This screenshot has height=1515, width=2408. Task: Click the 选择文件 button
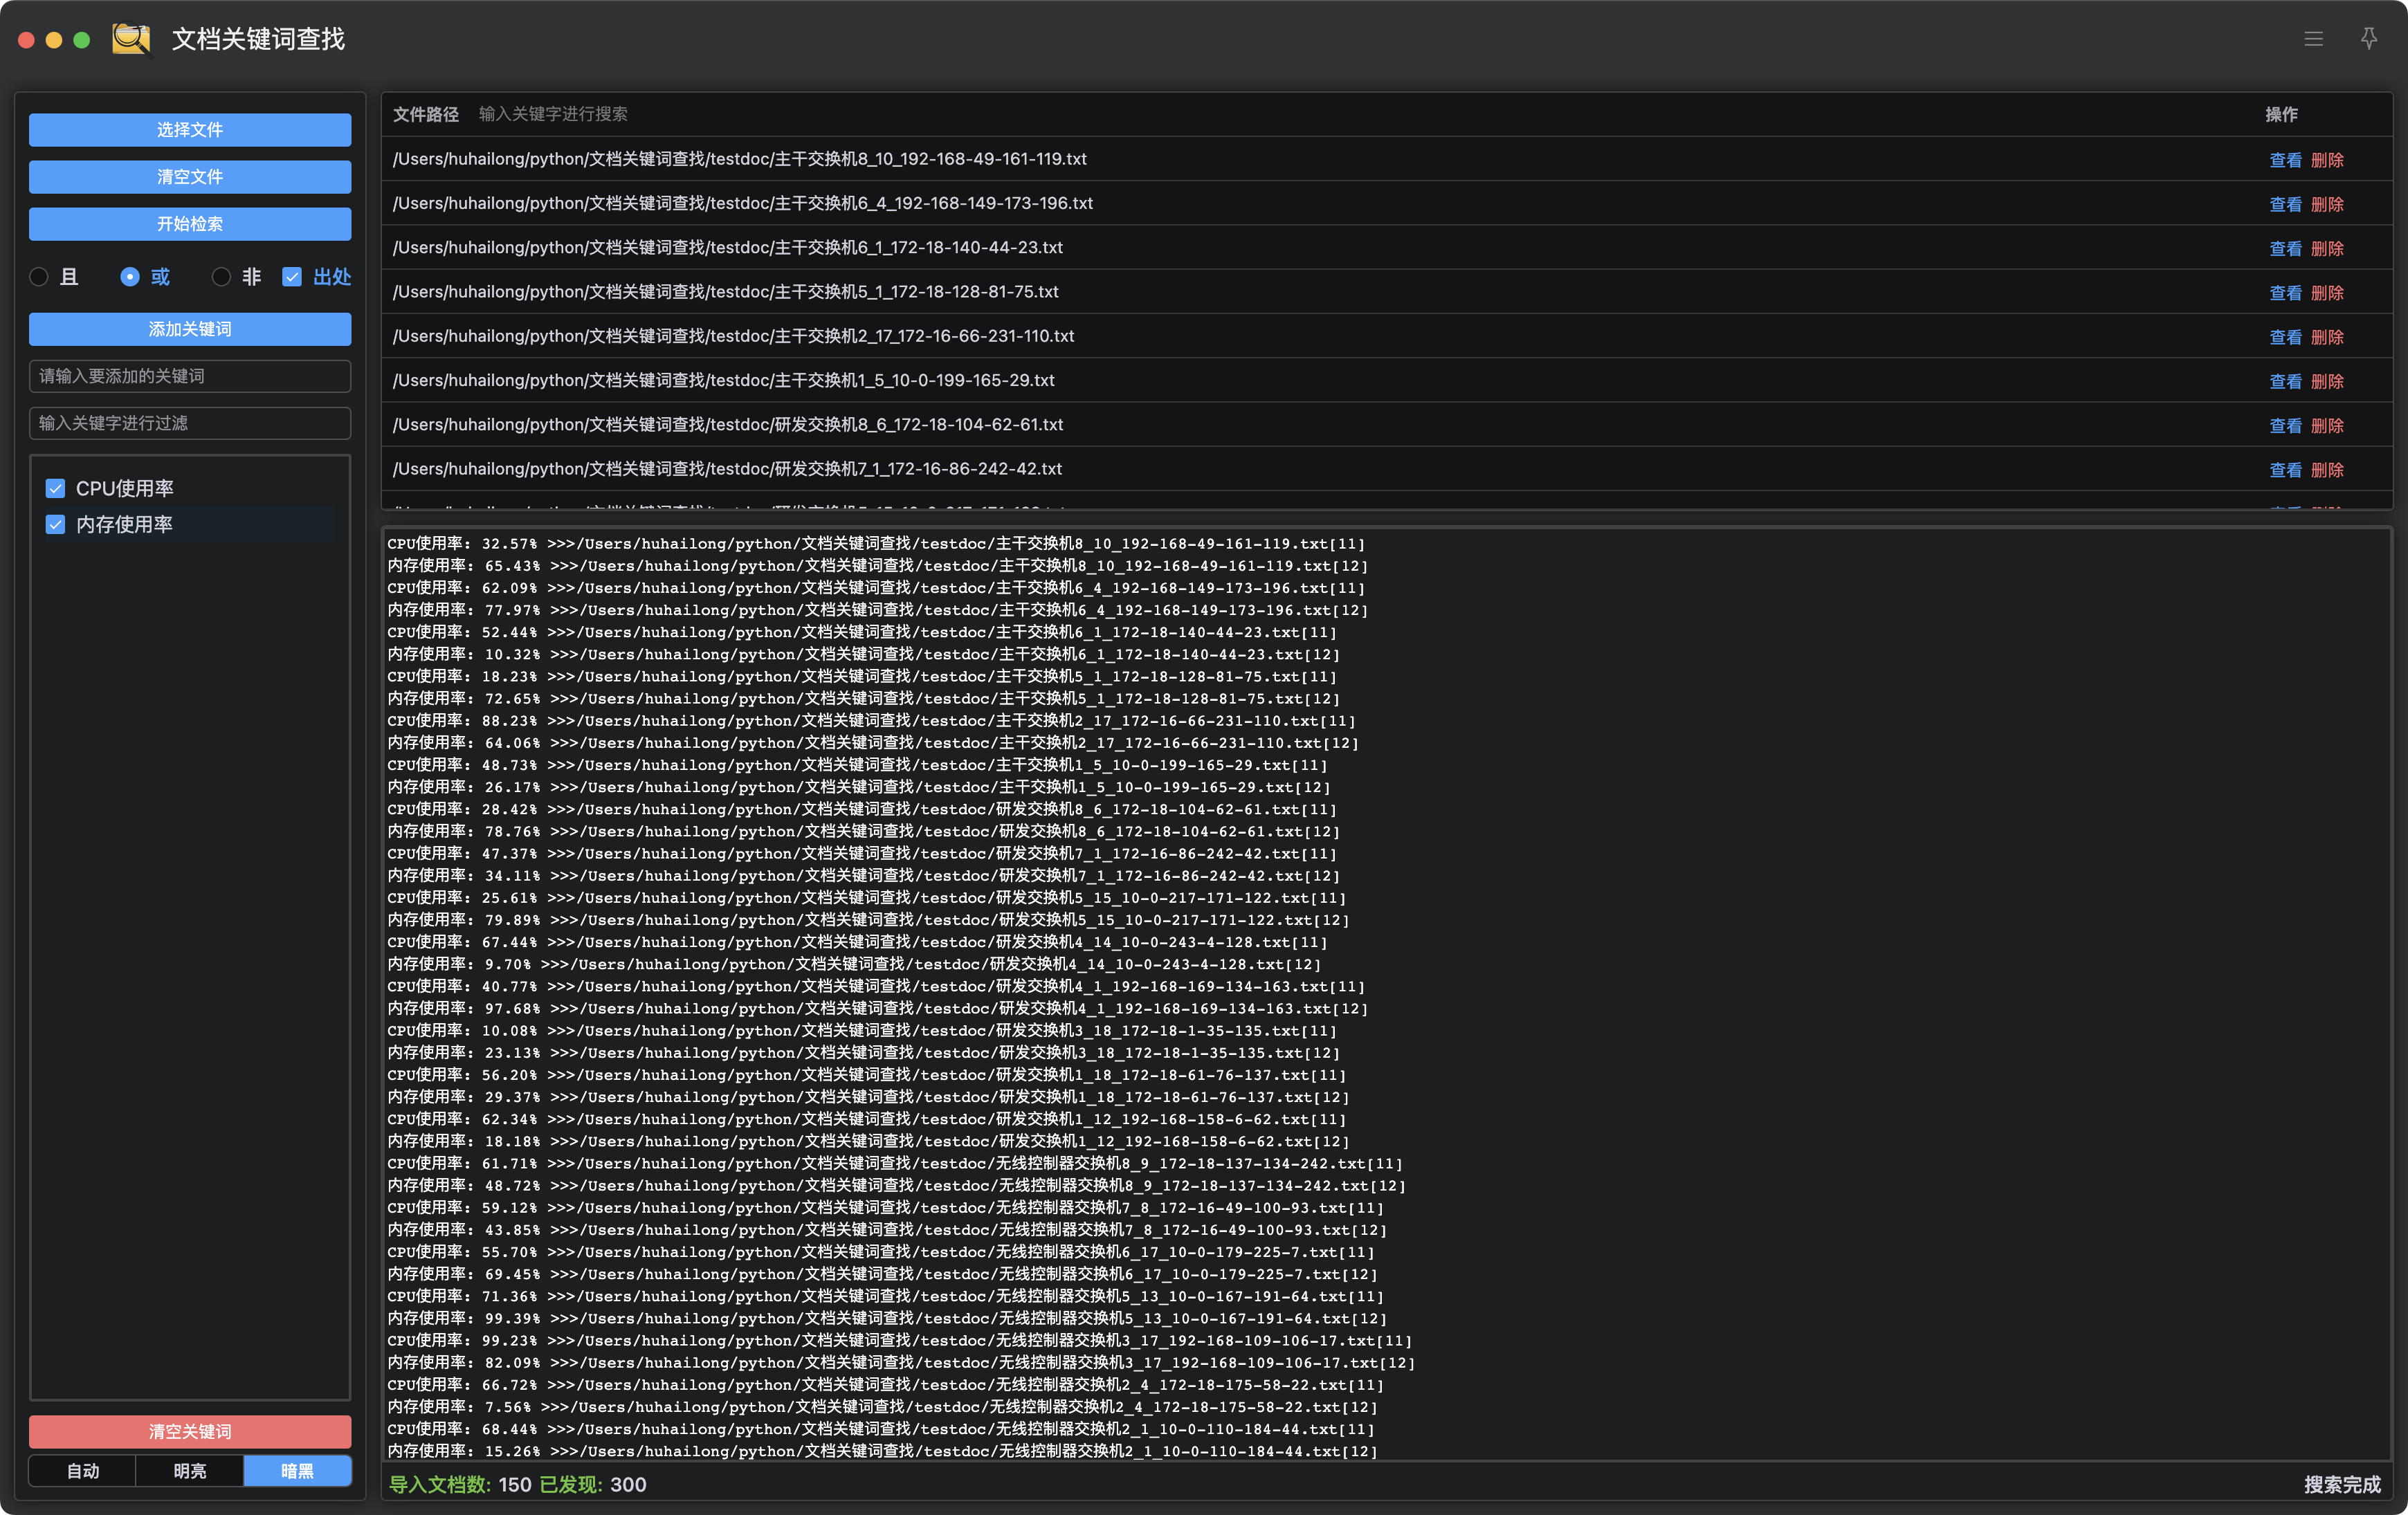[190, 130]
